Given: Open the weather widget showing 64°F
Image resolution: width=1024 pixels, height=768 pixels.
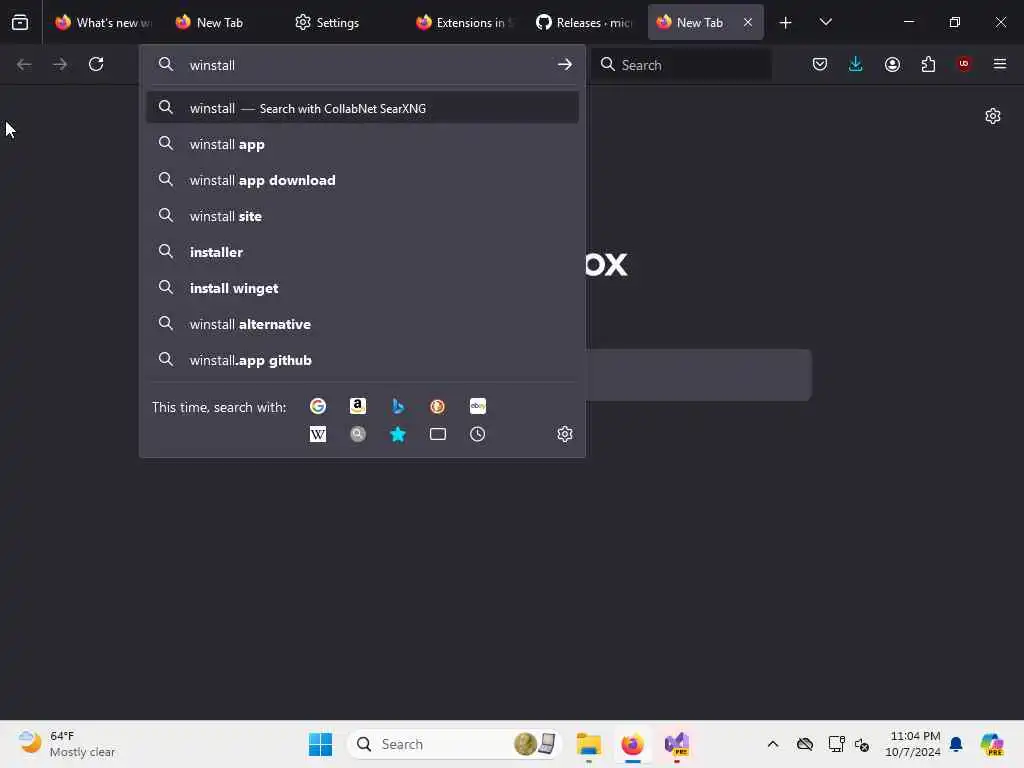Looking at the screenshot, I should 67,744.
